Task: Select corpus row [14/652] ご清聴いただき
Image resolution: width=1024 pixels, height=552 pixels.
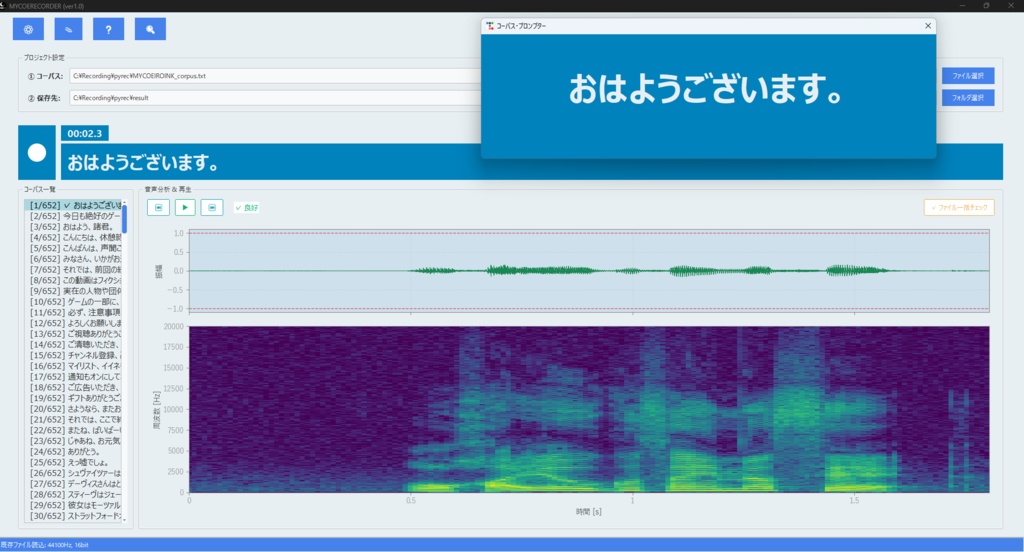Action: (x=73, y=344)
